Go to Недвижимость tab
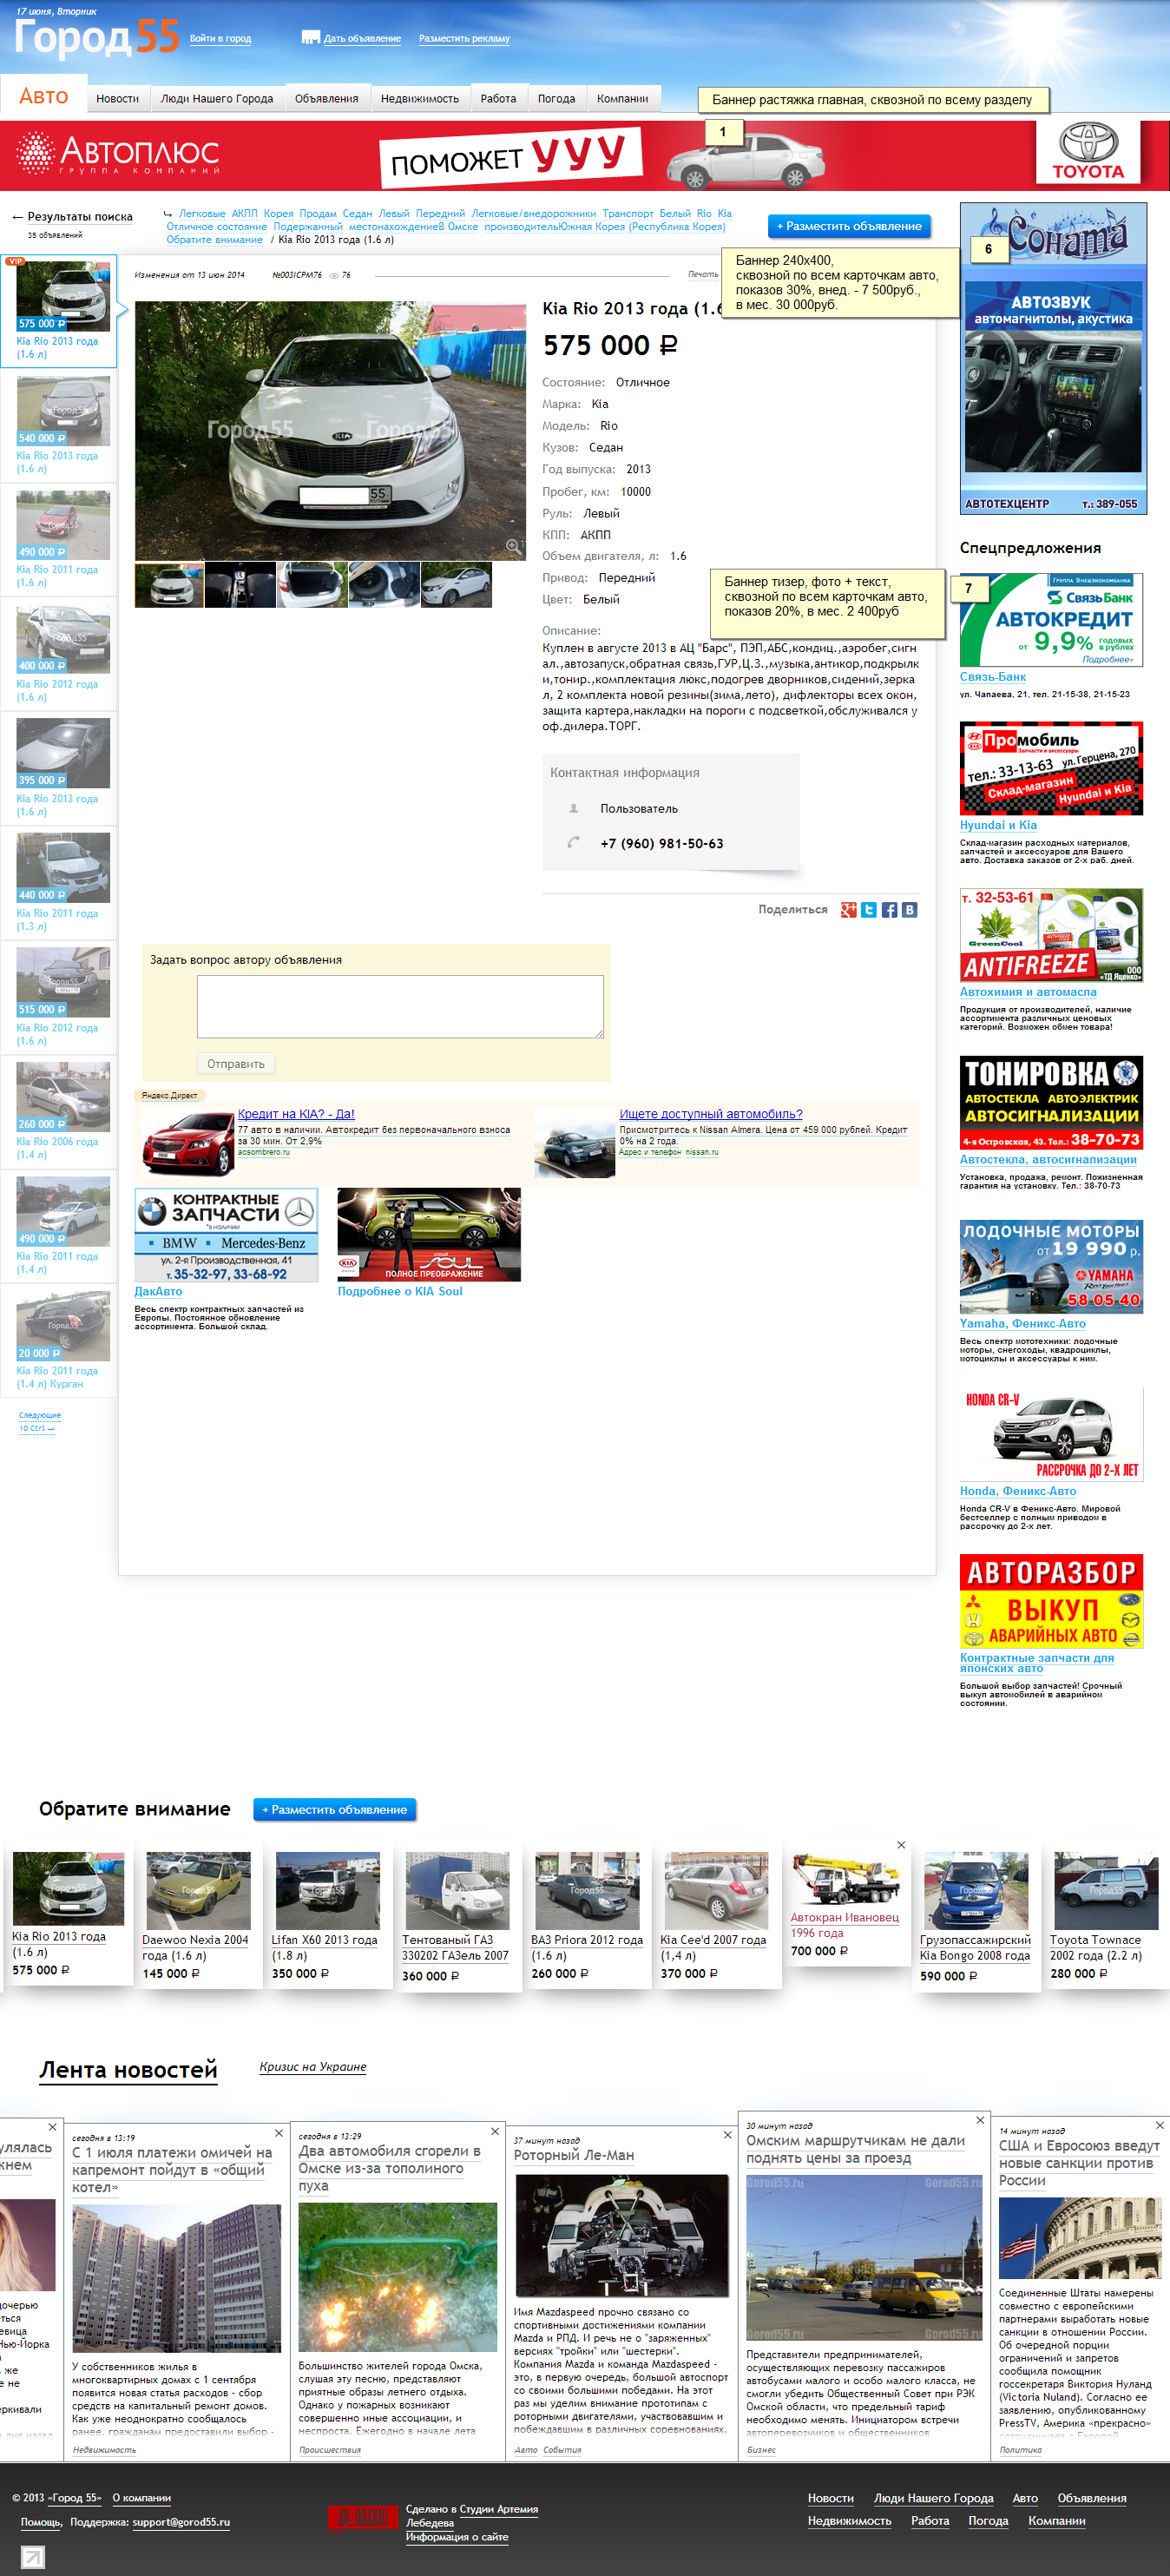1170x2576 pixels. (420, 98)
